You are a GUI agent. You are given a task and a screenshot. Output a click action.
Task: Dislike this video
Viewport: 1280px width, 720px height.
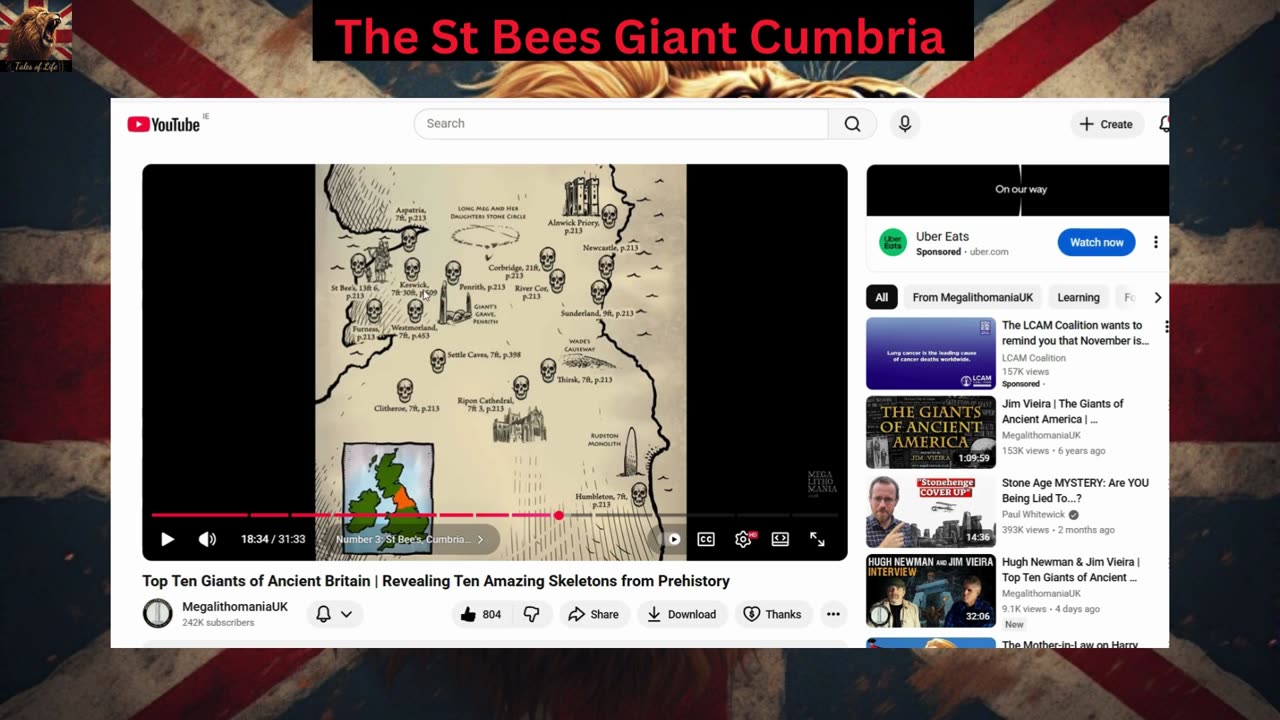coord(532,614)
